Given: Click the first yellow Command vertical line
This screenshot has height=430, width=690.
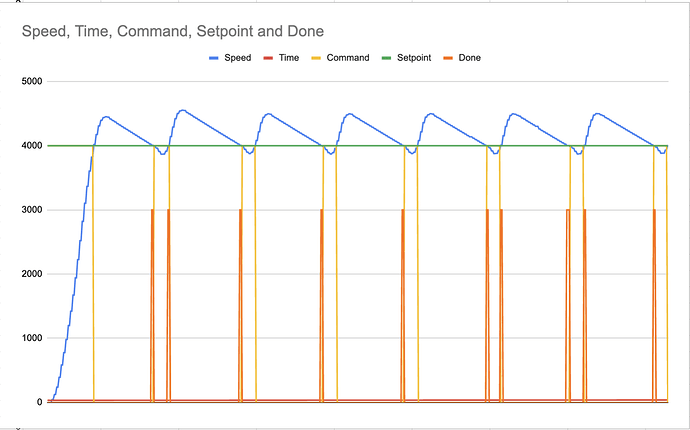Looking at the screenshot, I should (93, 274).
